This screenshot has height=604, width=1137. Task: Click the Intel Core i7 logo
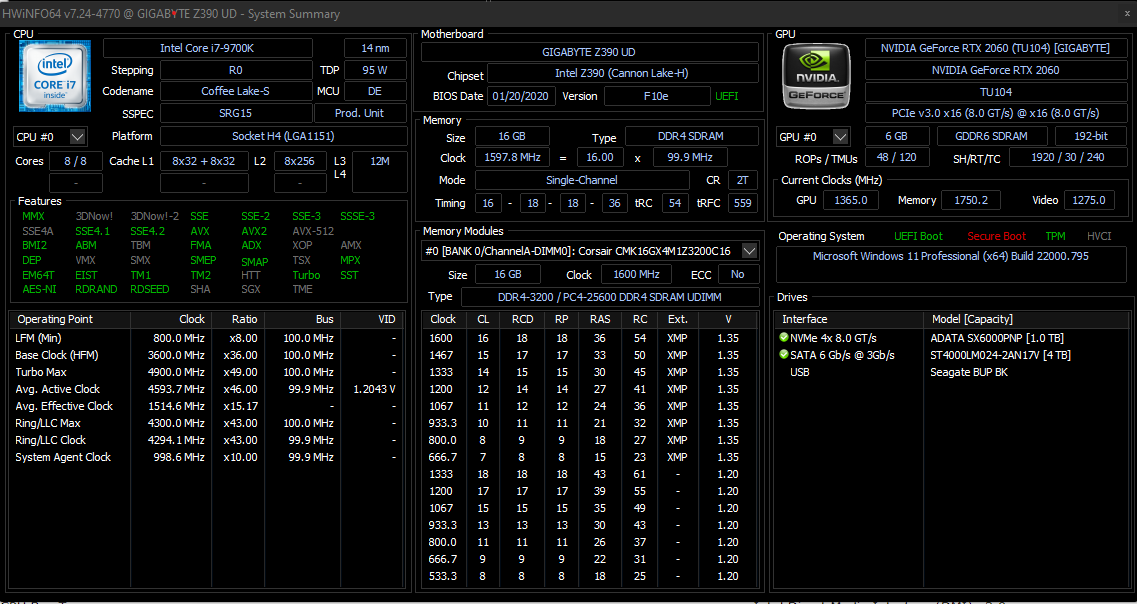55,76
